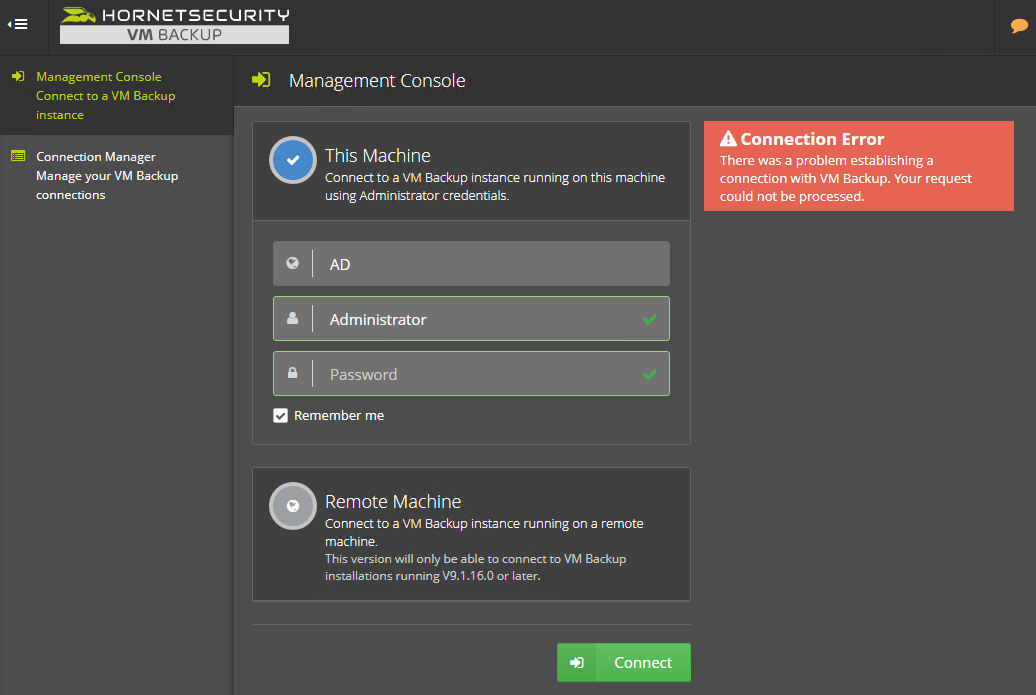Click into the Password field
This screenshot has height=695, width=1036.
pos(471,373)
